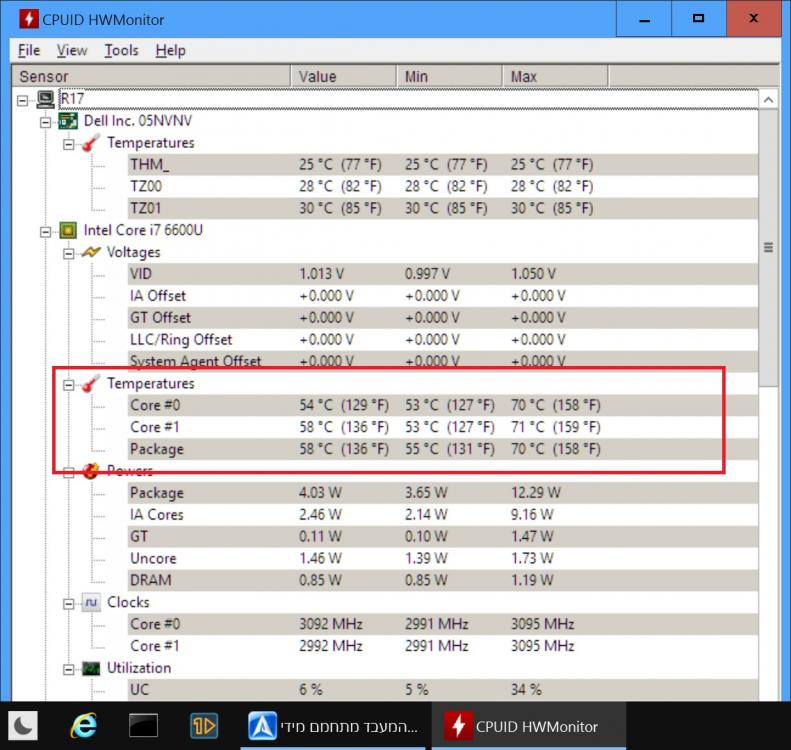Select the IA Cores power row

[442, 514]
